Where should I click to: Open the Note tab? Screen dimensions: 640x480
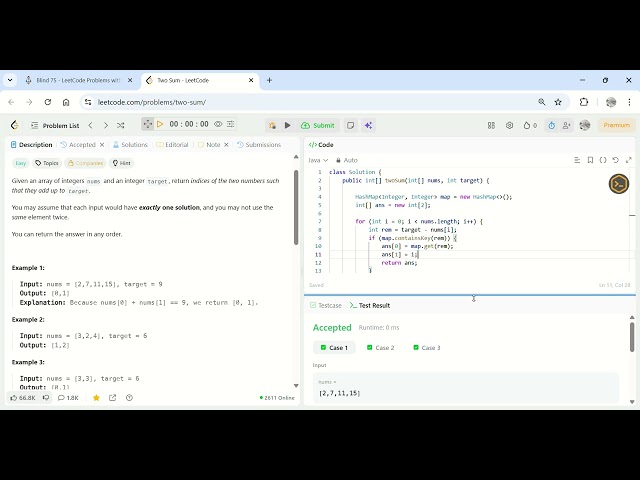pos(209,145)
